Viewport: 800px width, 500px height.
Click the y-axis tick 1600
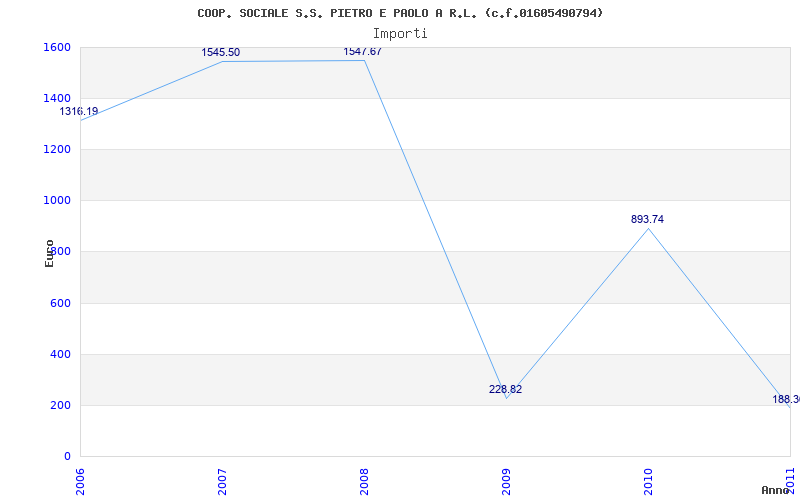pos(57,47)
